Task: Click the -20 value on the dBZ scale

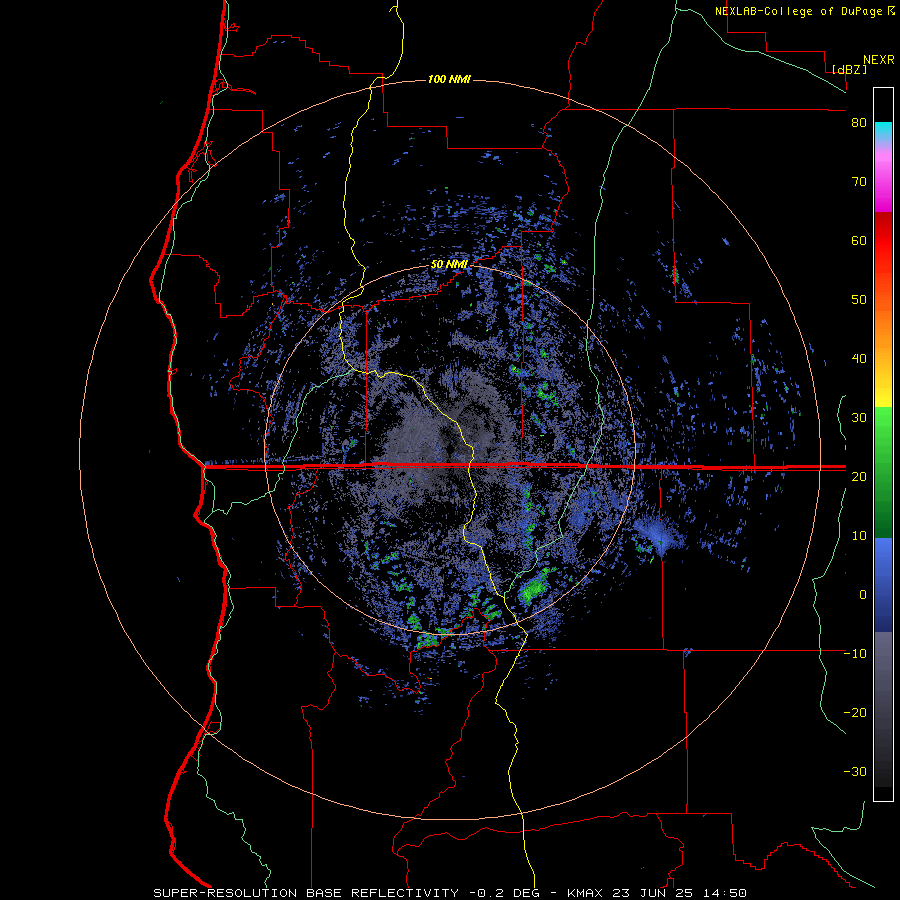Action: [855, 713]
